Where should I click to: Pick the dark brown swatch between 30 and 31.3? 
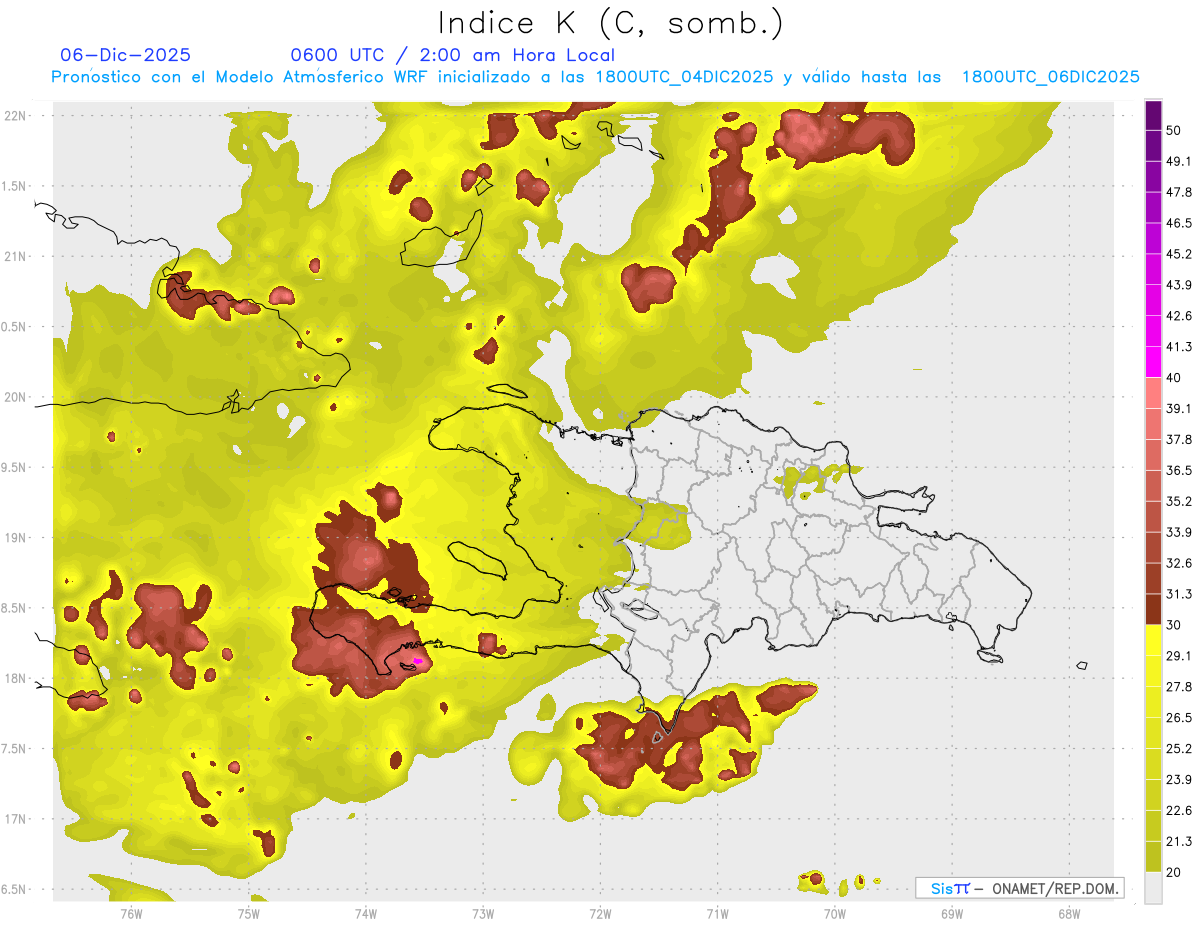pyautogui.click(x=1153, y=609)
